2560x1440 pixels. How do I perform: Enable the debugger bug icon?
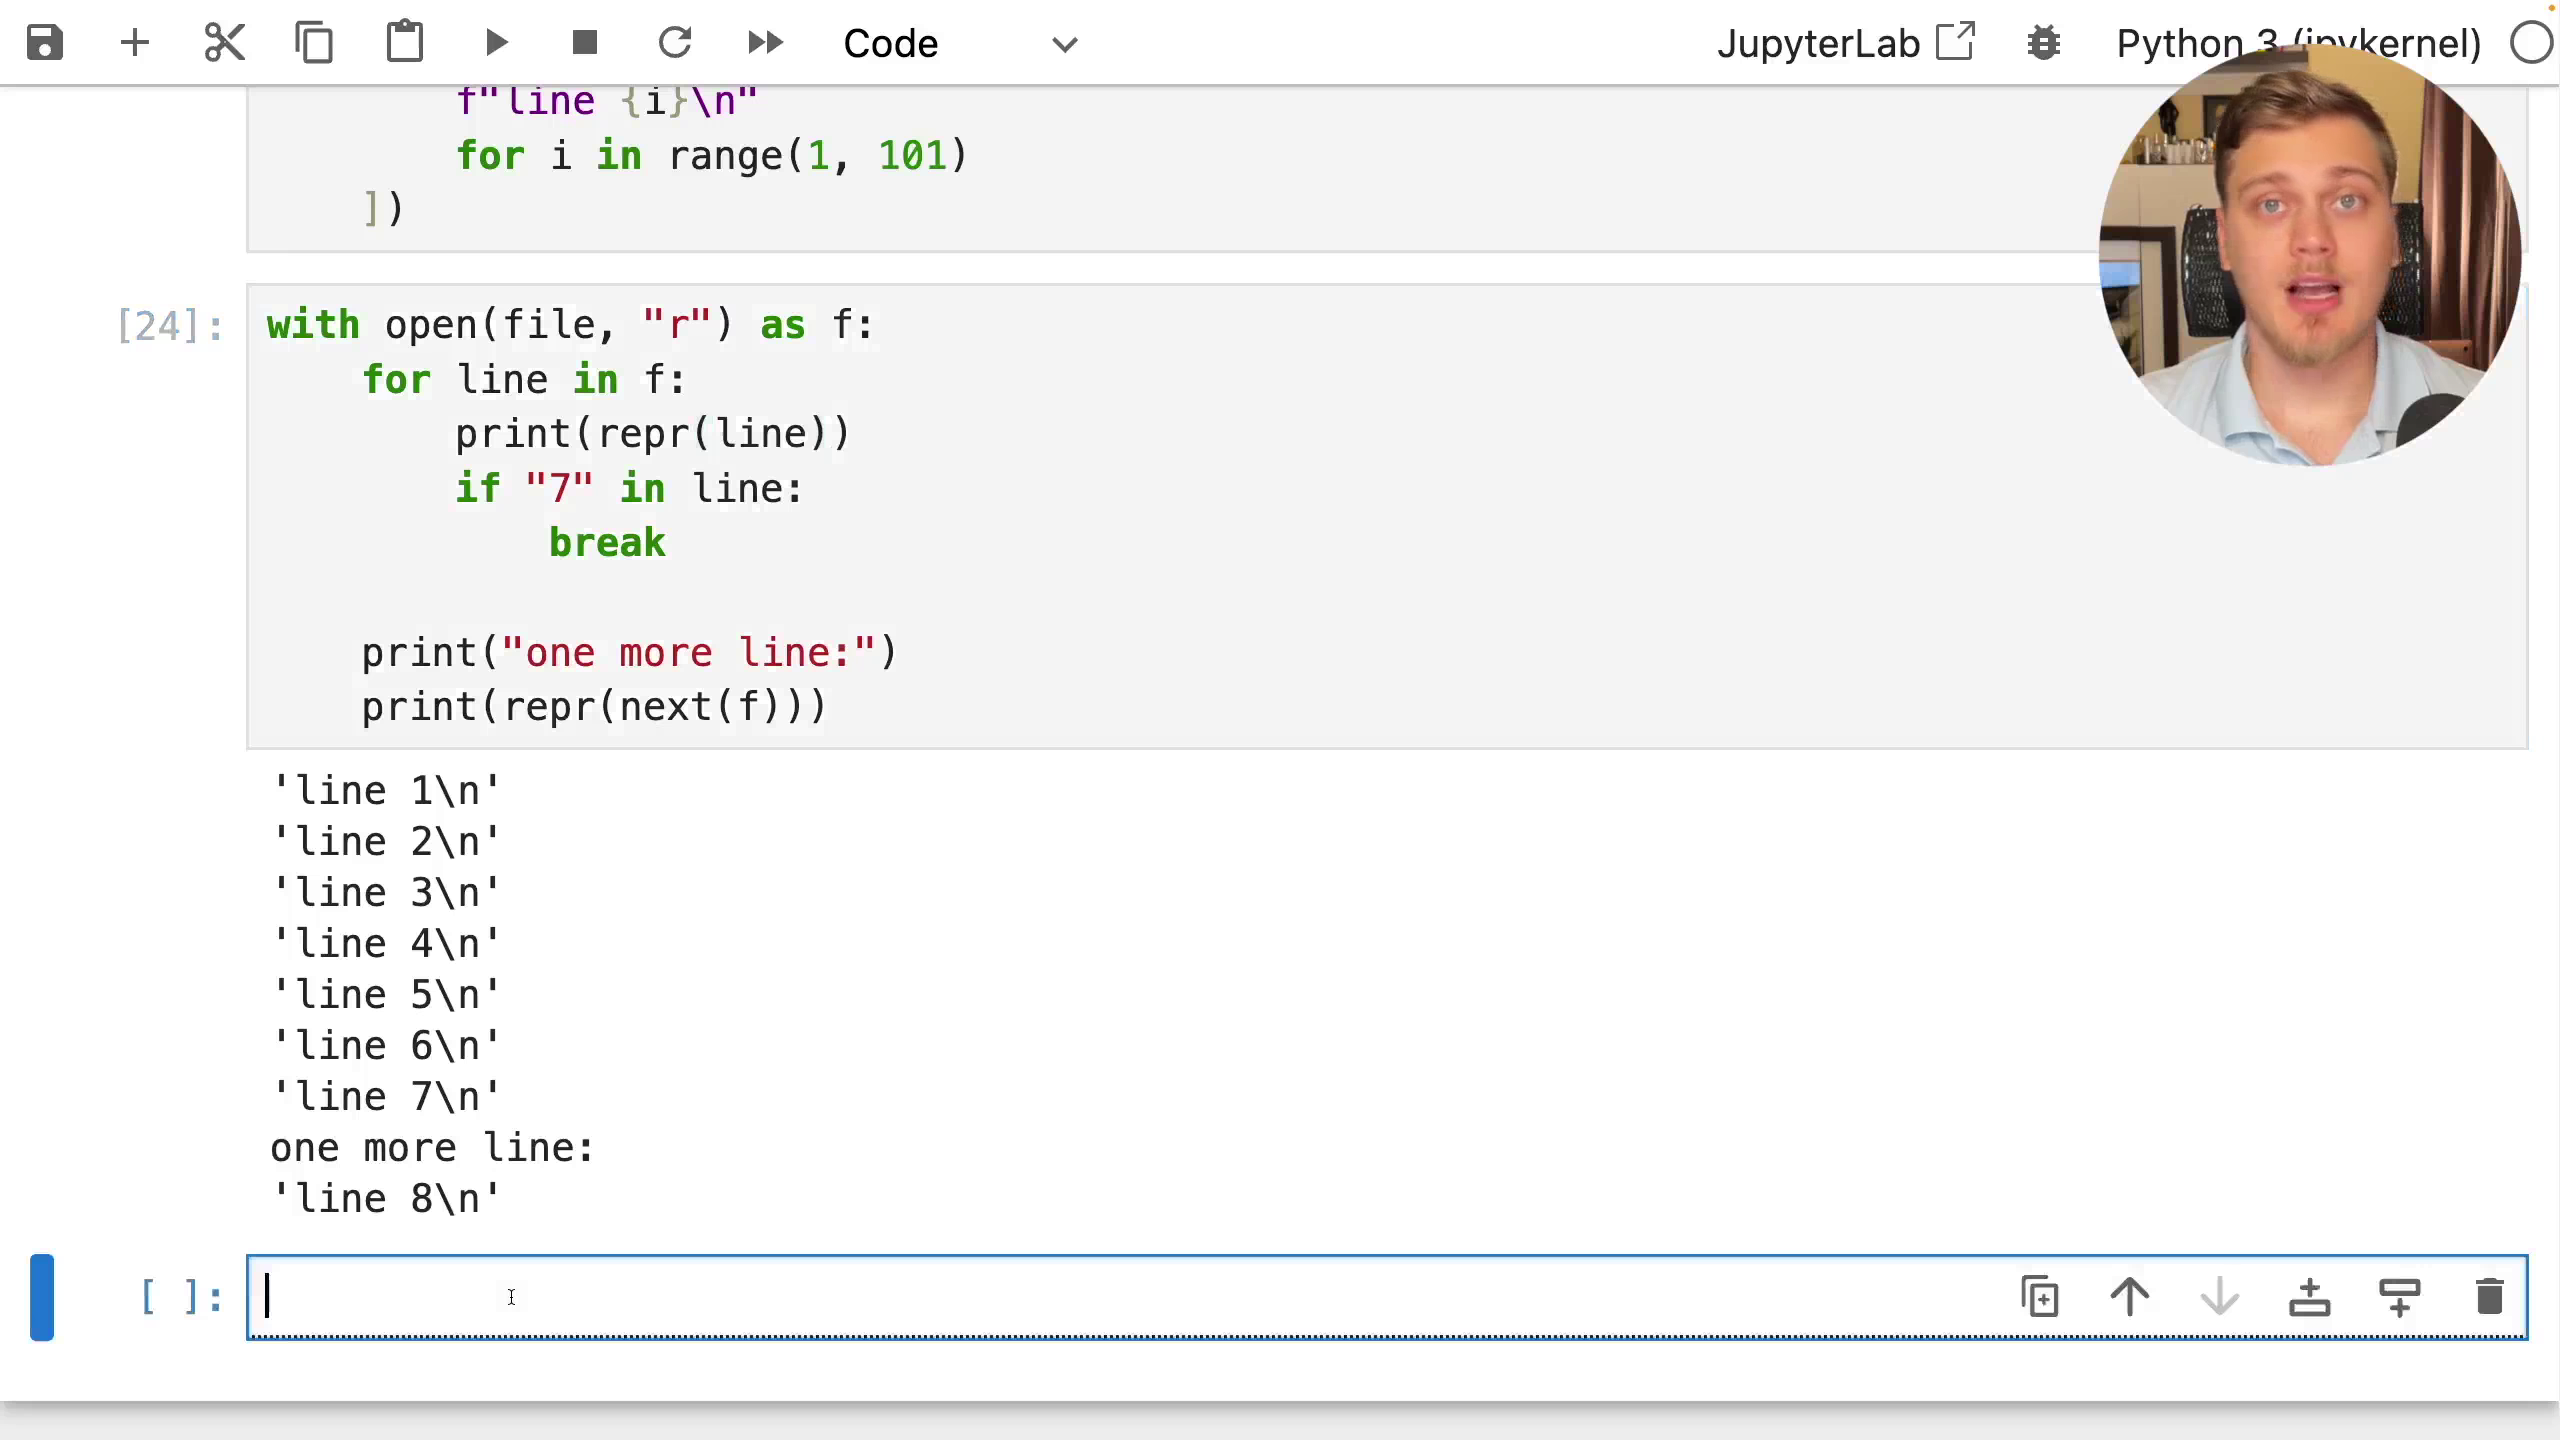coord(2044,43)
